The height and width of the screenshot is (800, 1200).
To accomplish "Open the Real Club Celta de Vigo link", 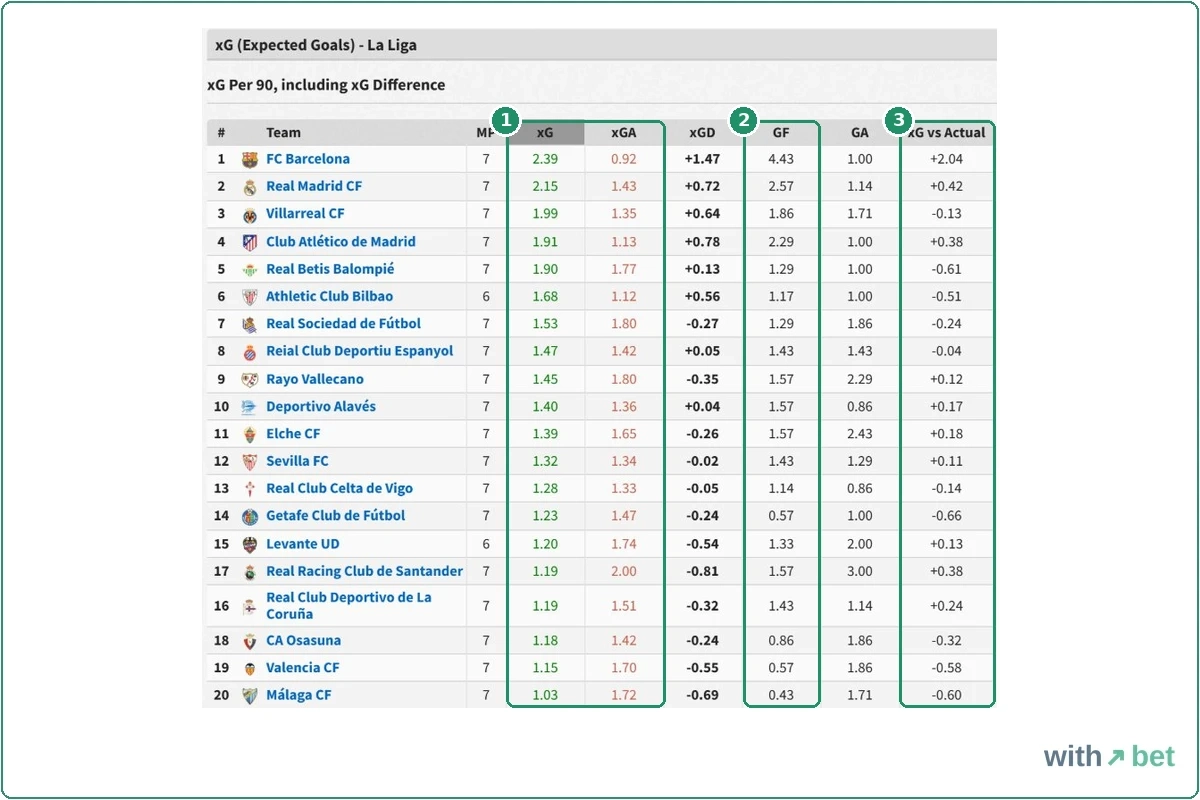I will pyautogui.click(x=339, y=488).
